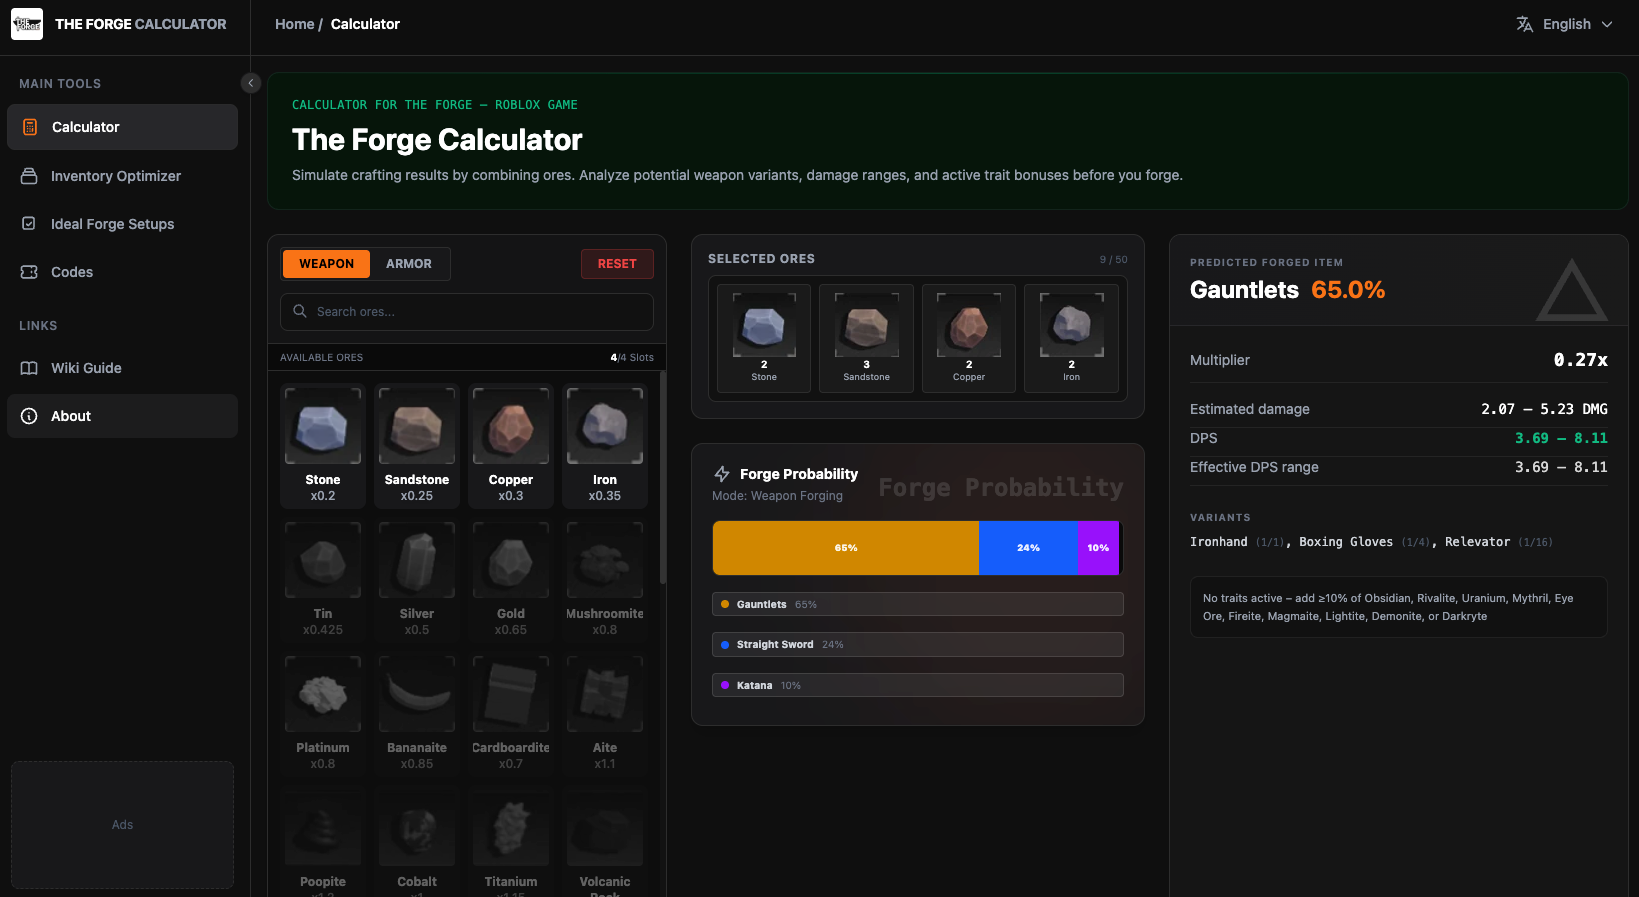Click the Gauntlets 65.0% predicted item heading
This screenshot has width=1639, height=897.
pyautogui.click(x=1287, y=290)
